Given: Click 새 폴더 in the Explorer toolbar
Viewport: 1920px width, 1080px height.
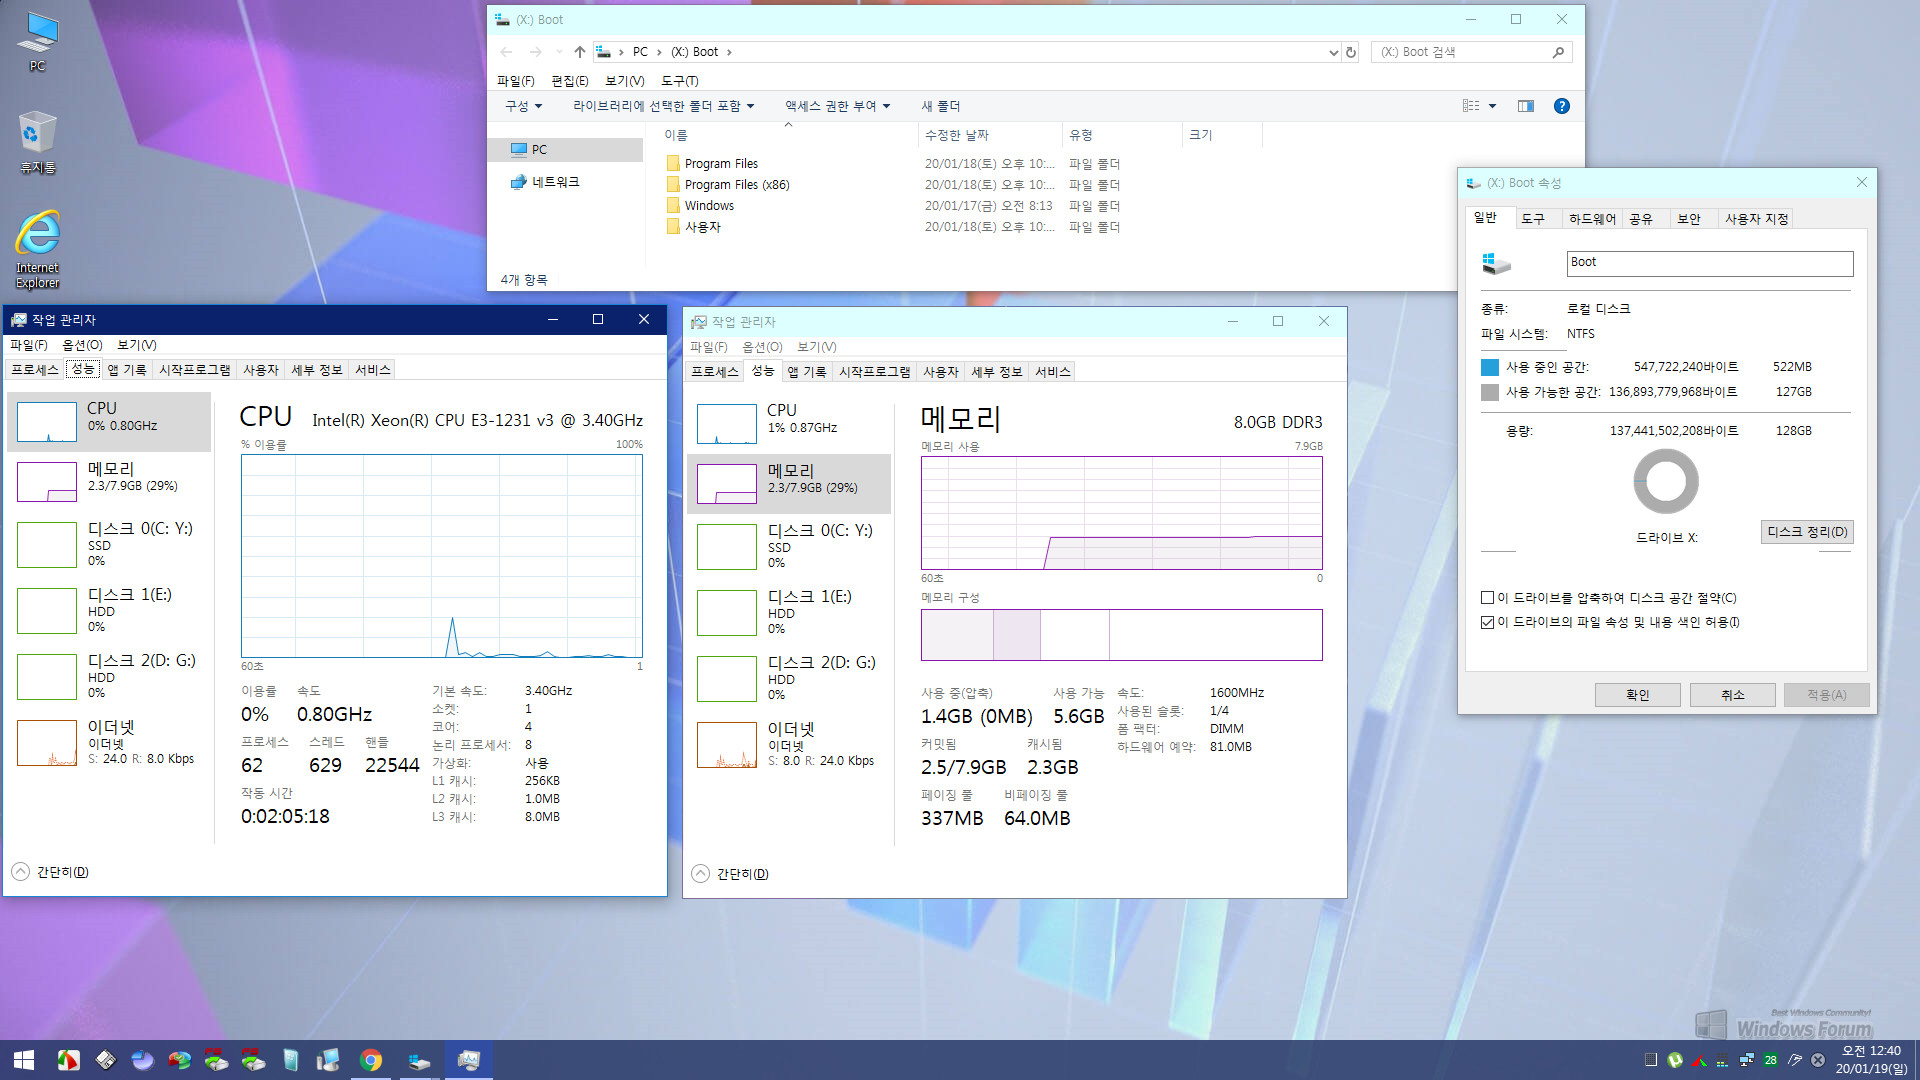Looking at the screenshot, I should [940, 106].
